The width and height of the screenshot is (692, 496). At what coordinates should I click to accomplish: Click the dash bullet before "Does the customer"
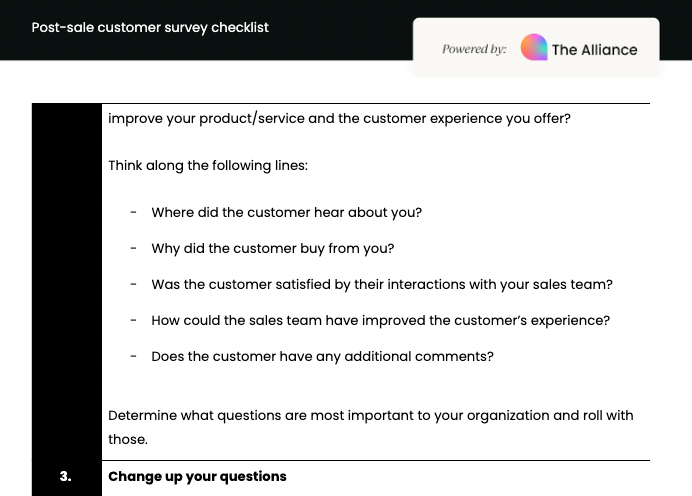133,356
